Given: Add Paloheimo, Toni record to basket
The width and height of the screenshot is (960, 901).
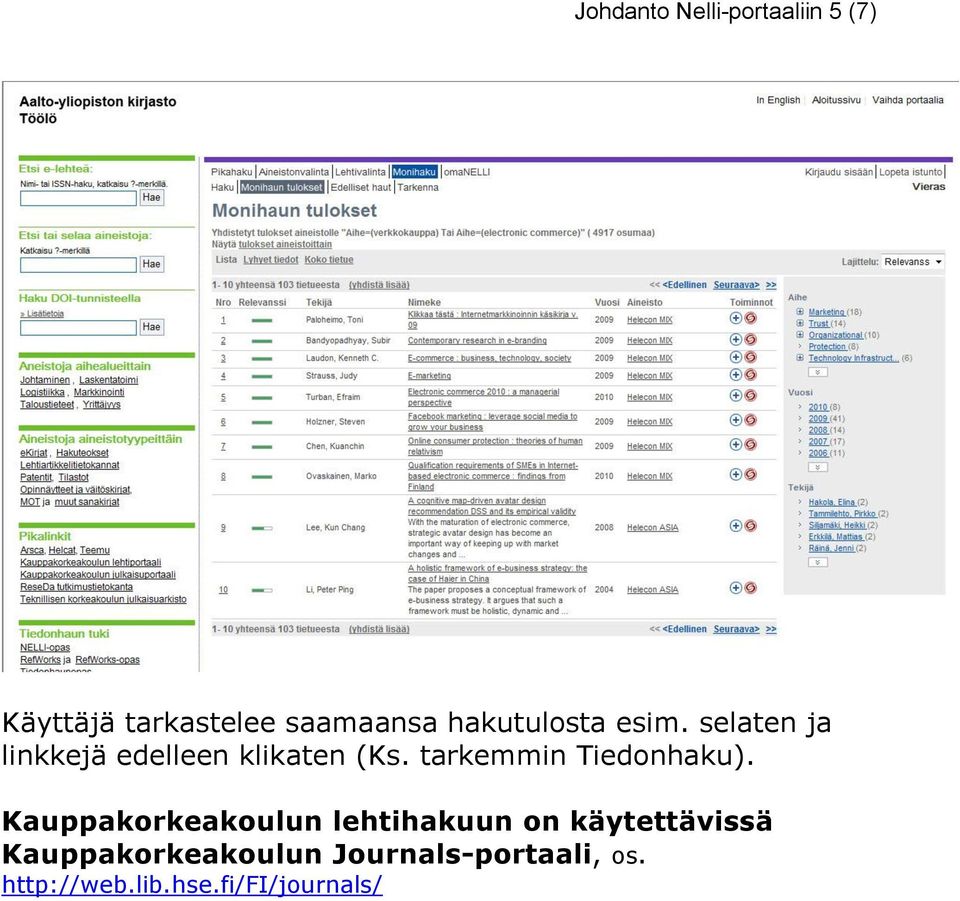Looking at the screenshot, I should pos(735,318).
